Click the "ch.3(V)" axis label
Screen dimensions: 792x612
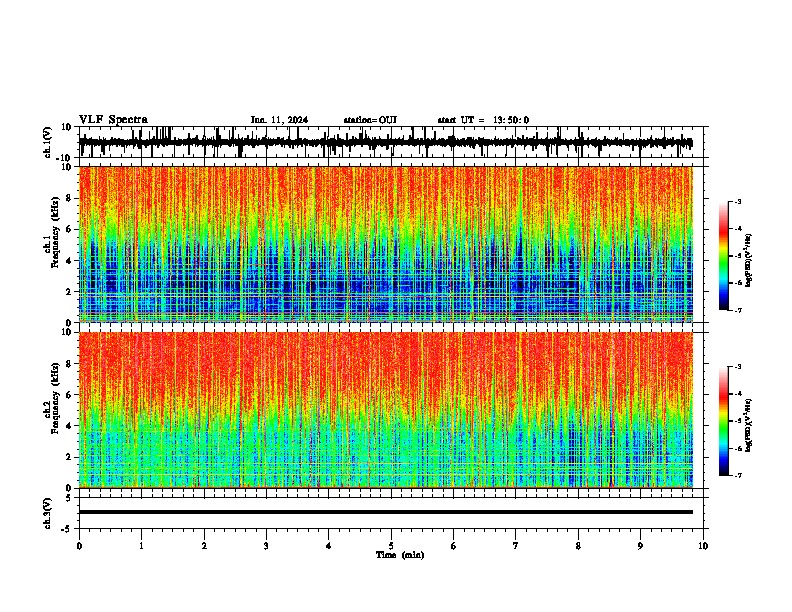pos(48,514)
